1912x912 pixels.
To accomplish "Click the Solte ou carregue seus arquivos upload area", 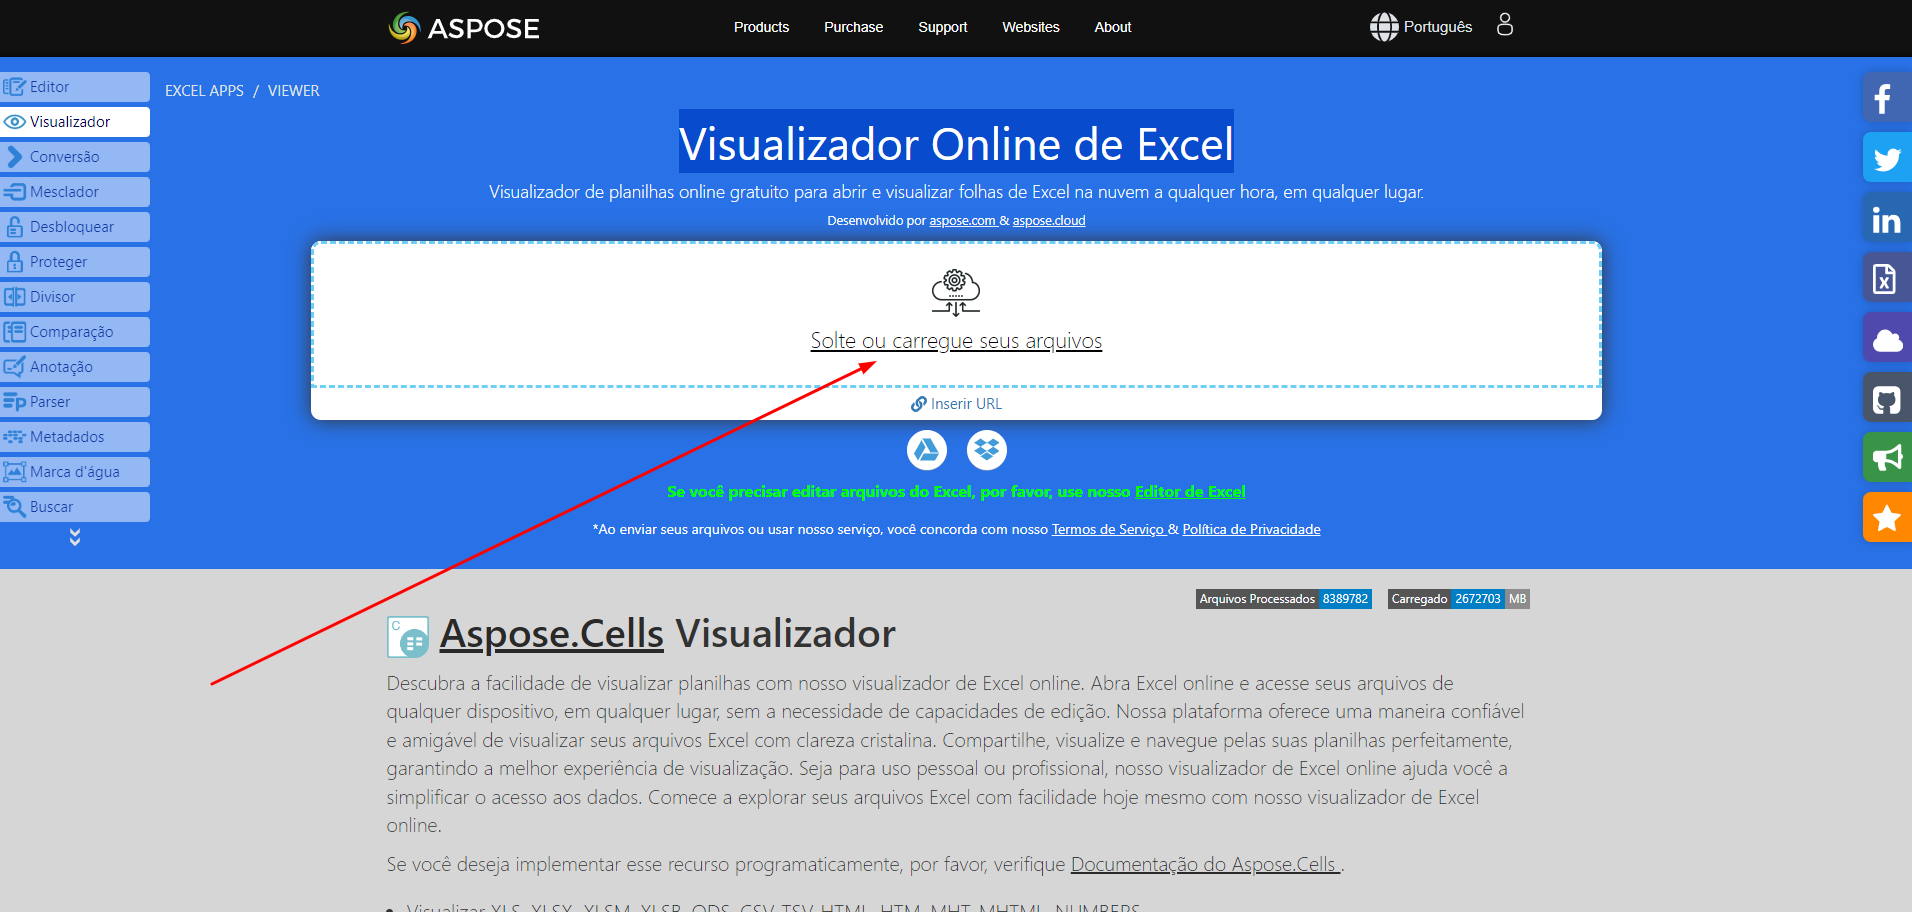I will 955,340.
